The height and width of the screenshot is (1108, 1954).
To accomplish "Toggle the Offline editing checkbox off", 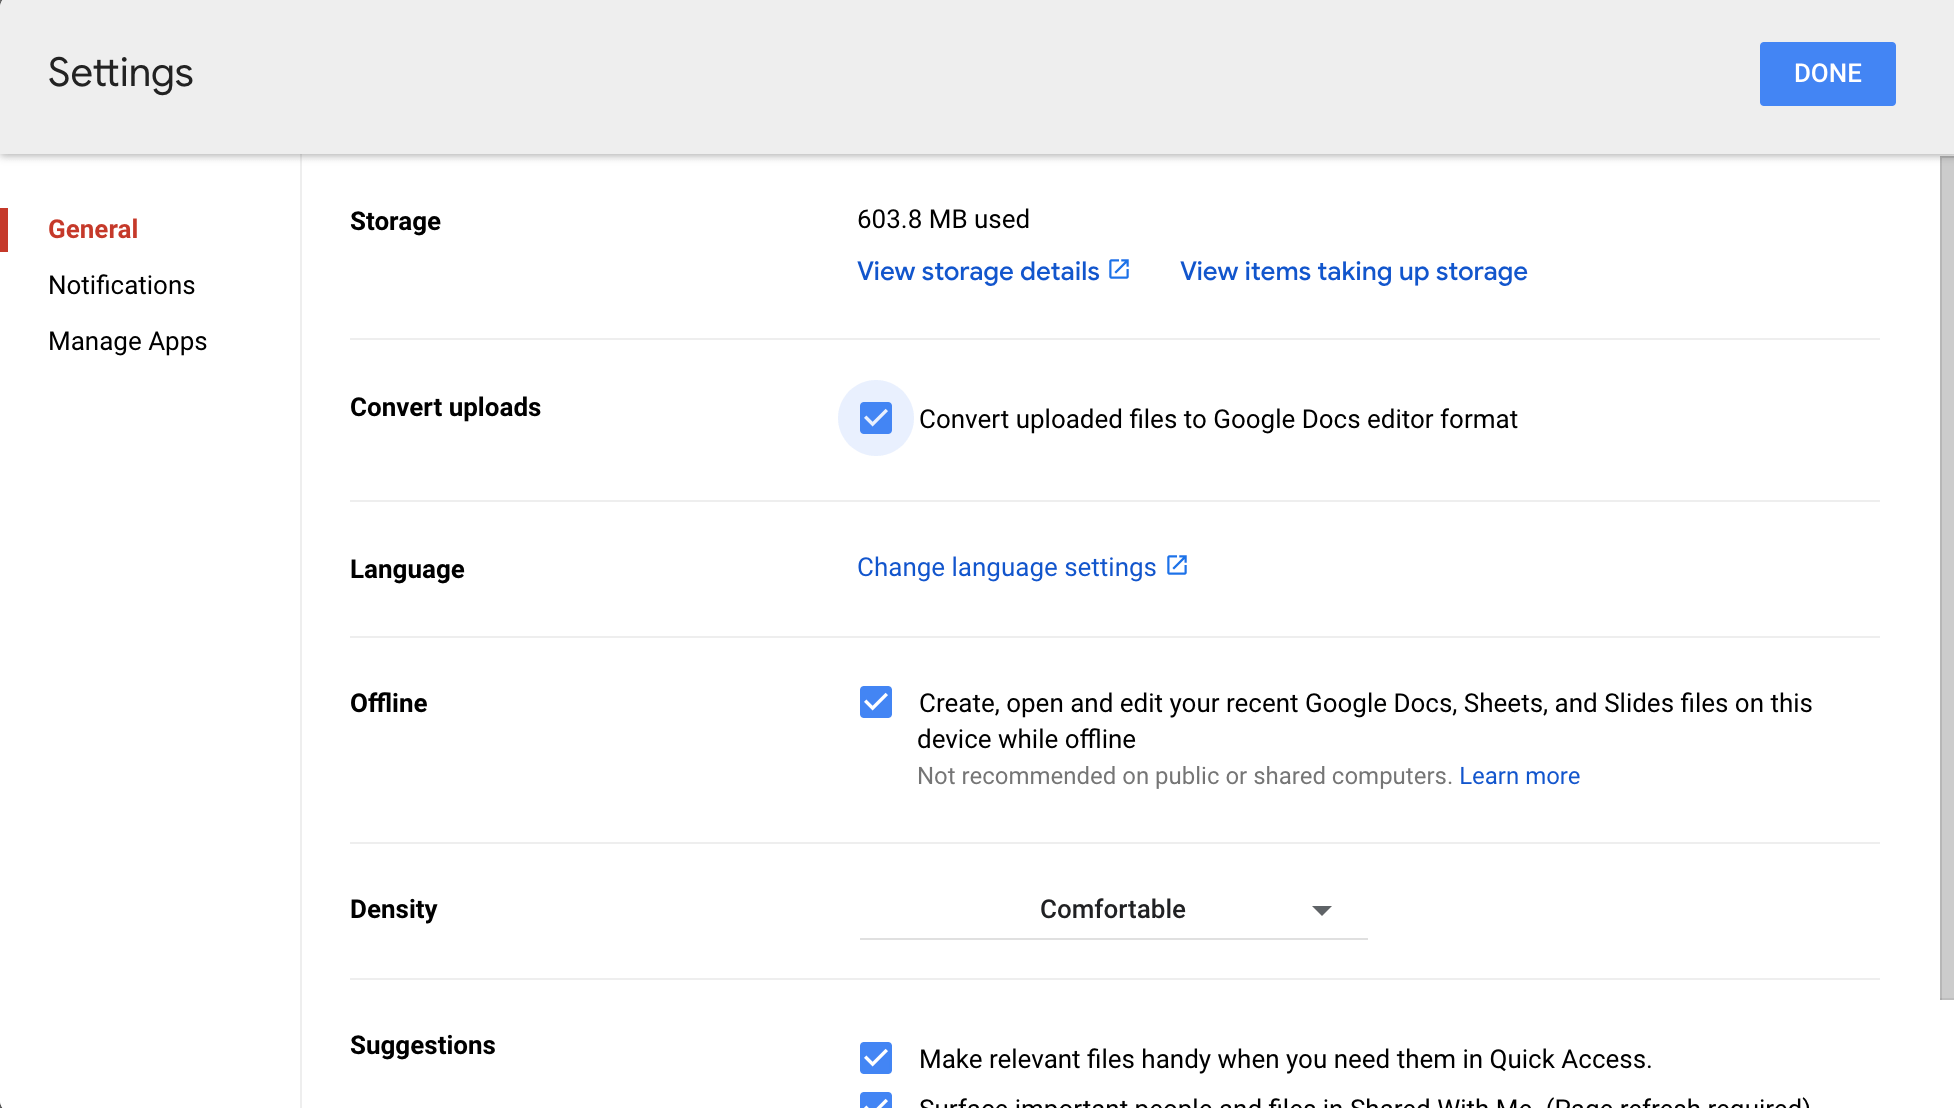I will (875, 702).
